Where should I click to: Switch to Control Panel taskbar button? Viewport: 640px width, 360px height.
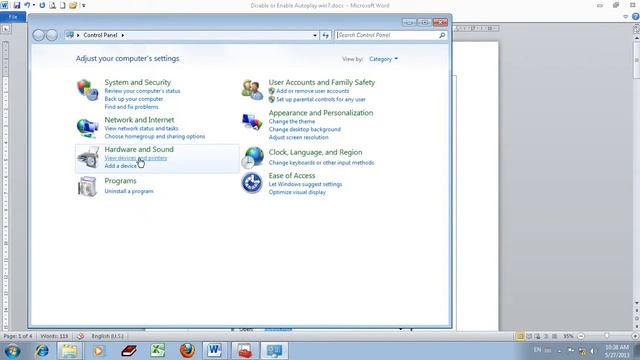coord(274,351)
